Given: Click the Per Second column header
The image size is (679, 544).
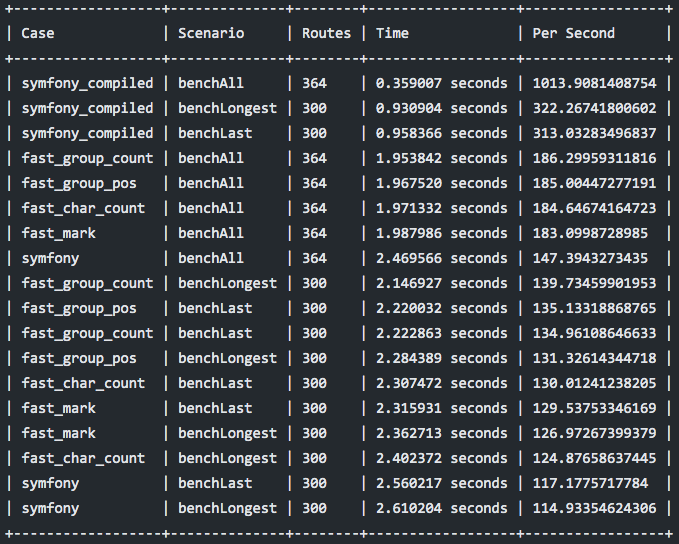Looking at the screenshot, I should tap(574, 33).
